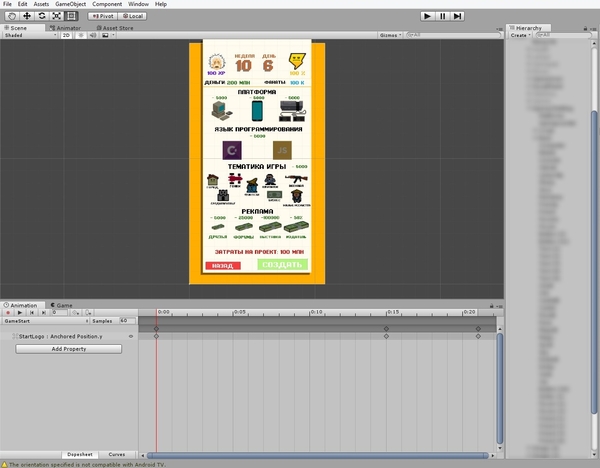Viewport: 600px width, 468px height.
Task: Click the Step frame button
Action: click(x=456, y=16)
